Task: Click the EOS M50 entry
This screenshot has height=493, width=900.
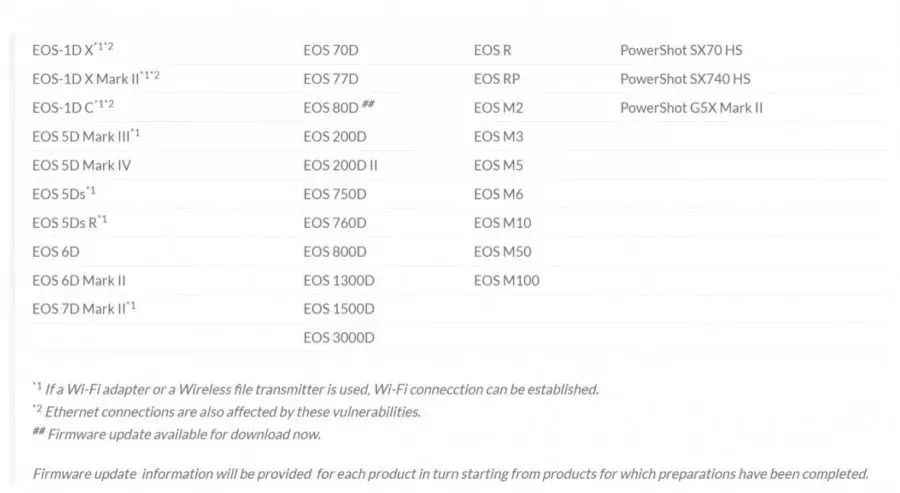Action: pyautogui.click(x=502, y=251)
